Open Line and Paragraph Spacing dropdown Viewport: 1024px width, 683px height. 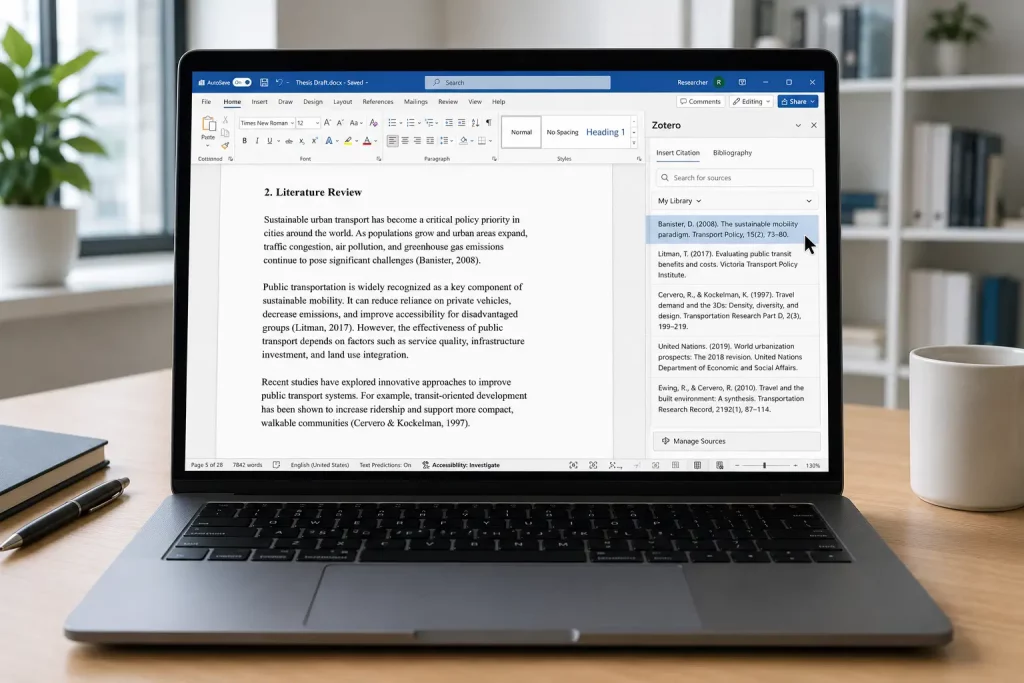coord(445,140)
